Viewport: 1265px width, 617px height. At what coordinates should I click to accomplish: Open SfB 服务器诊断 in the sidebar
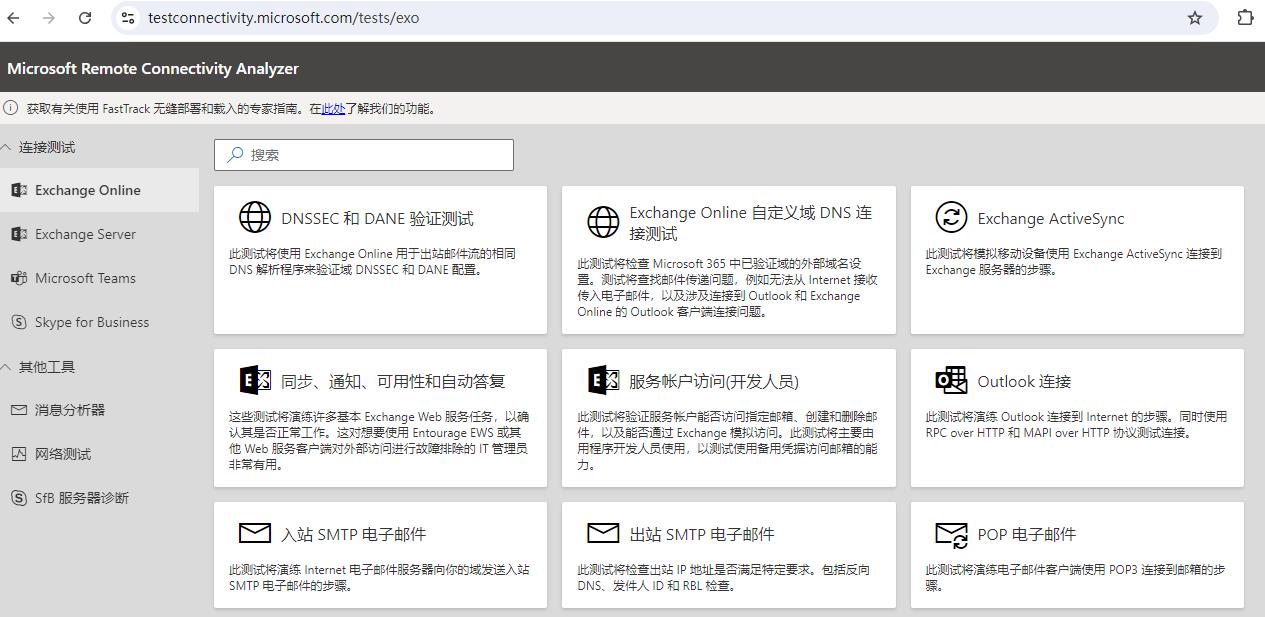99,498
